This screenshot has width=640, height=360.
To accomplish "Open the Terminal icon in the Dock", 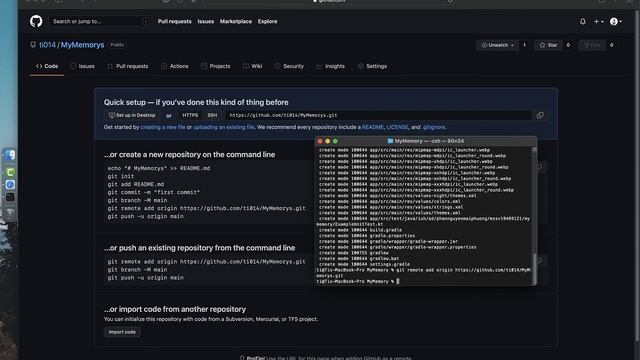I will point(10,198).
